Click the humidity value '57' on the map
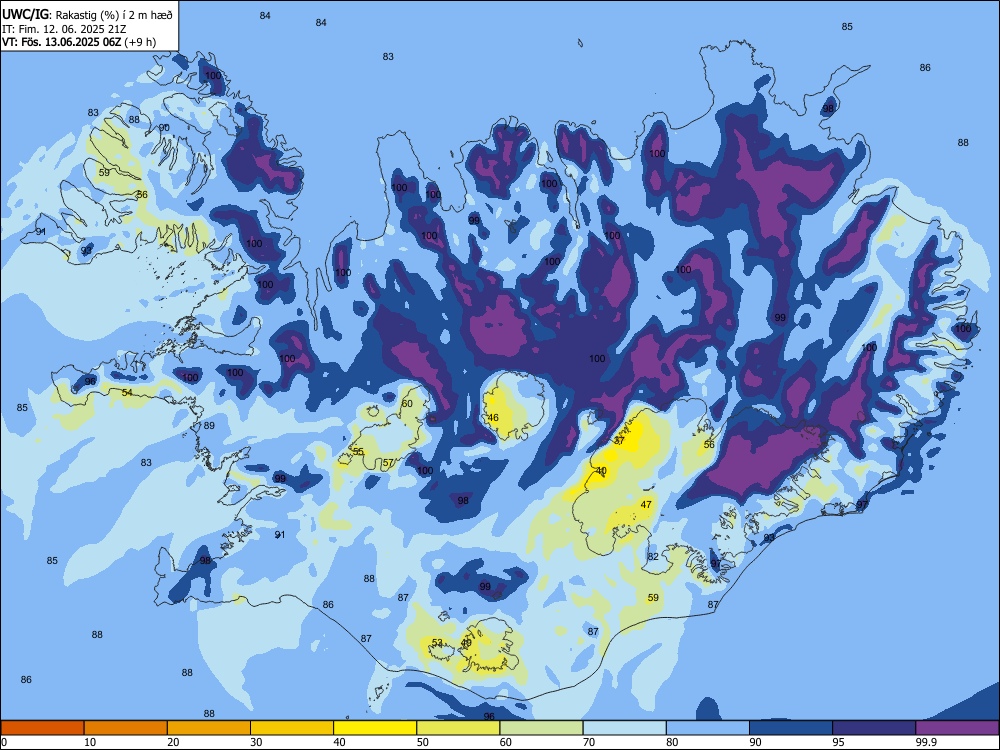 pos(388,463)
